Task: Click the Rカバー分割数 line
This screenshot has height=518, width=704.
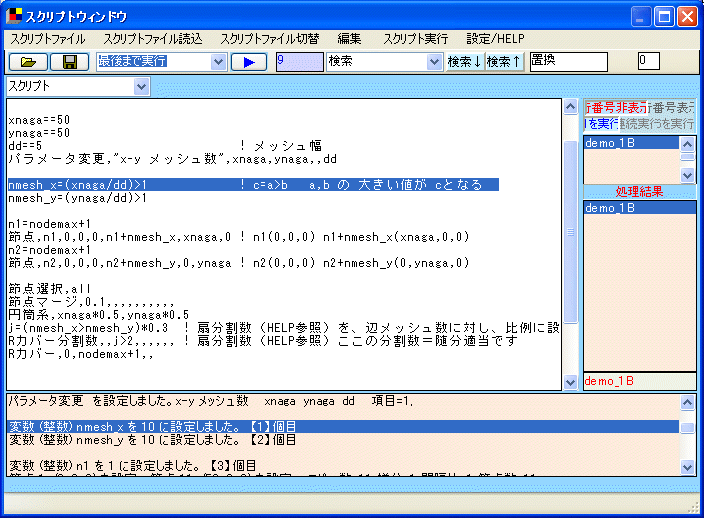Action: [263, 341]
